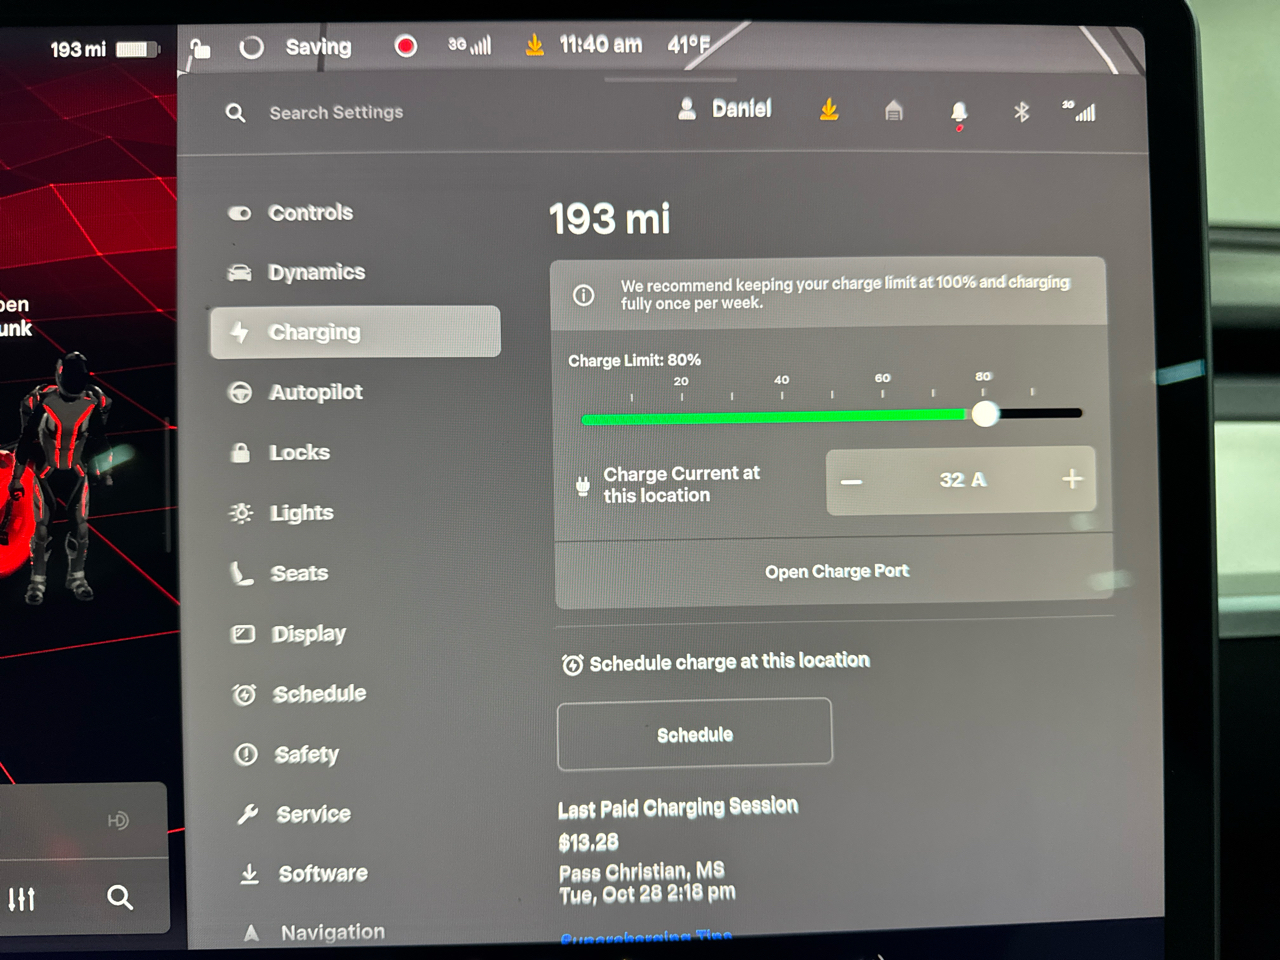The image size is (1280, 960).
Task: Tap the software download arrow beside Daniel
Action: (829, 109)
